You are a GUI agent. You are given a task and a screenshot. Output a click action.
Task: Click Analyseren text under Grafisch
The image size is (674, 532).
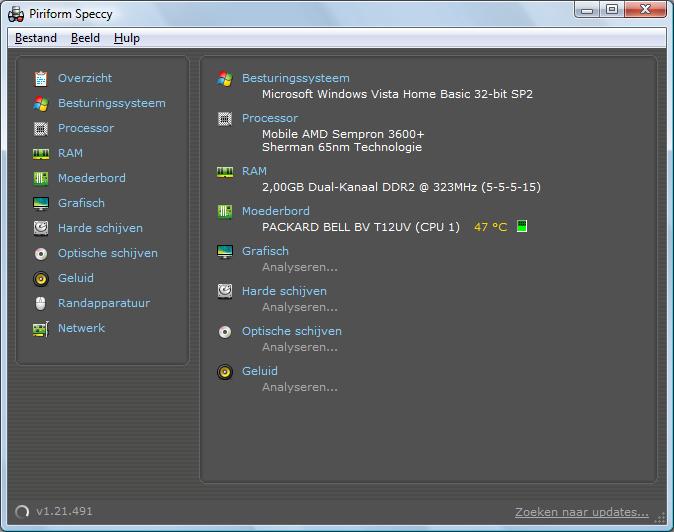300,267
